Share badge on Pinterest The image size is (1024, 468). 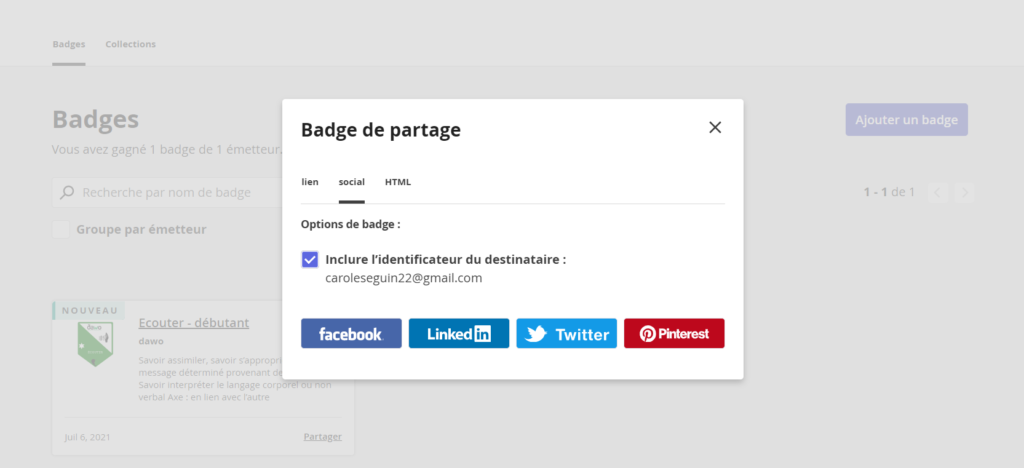tap(675, 334)
